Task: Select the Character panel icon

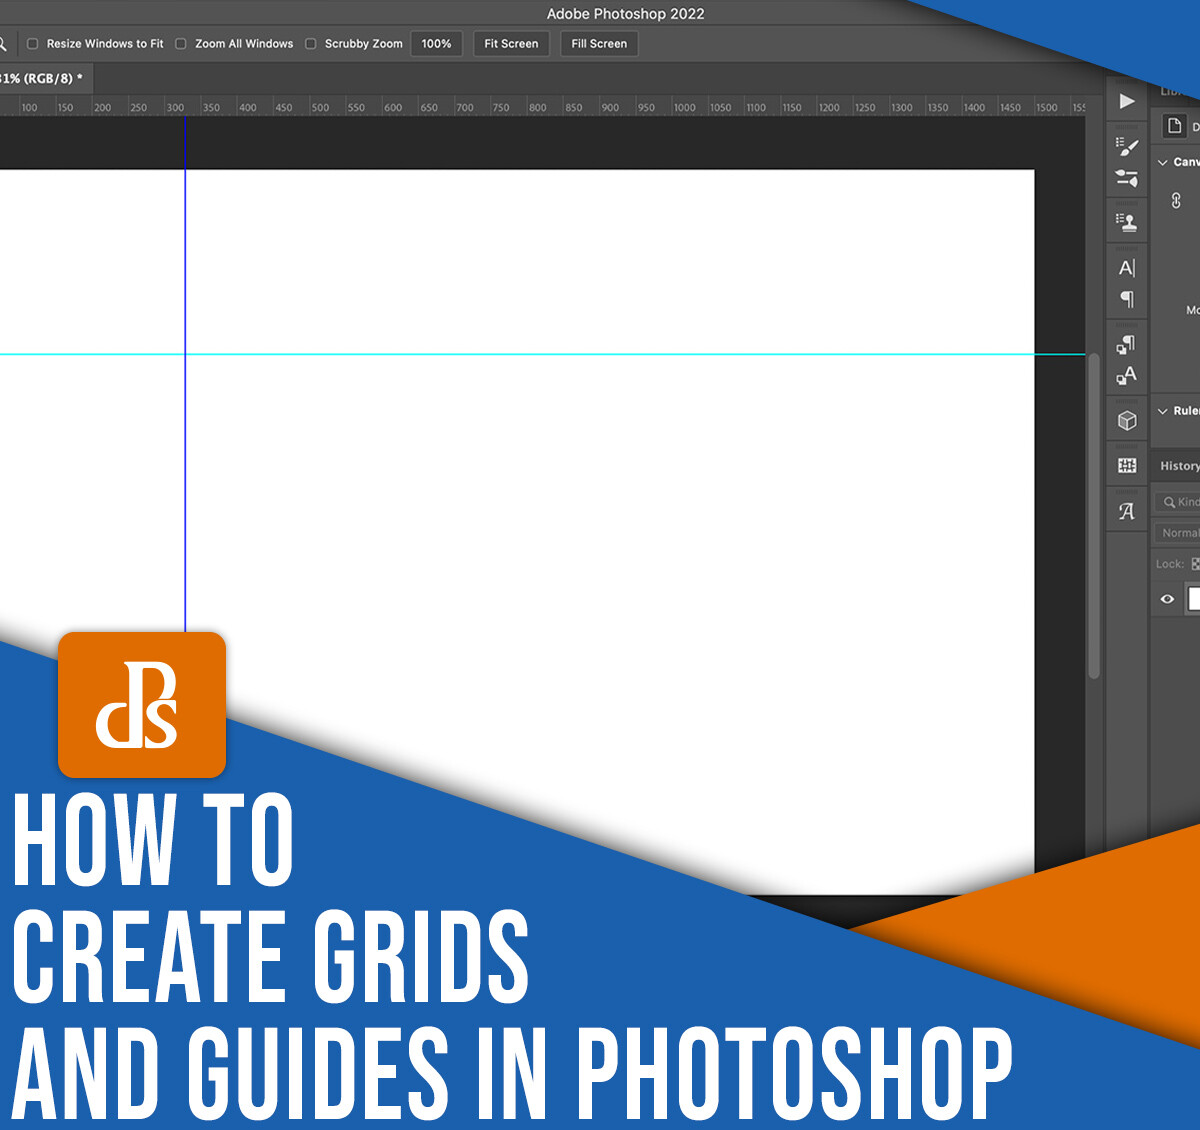Action: [1126, 267]
